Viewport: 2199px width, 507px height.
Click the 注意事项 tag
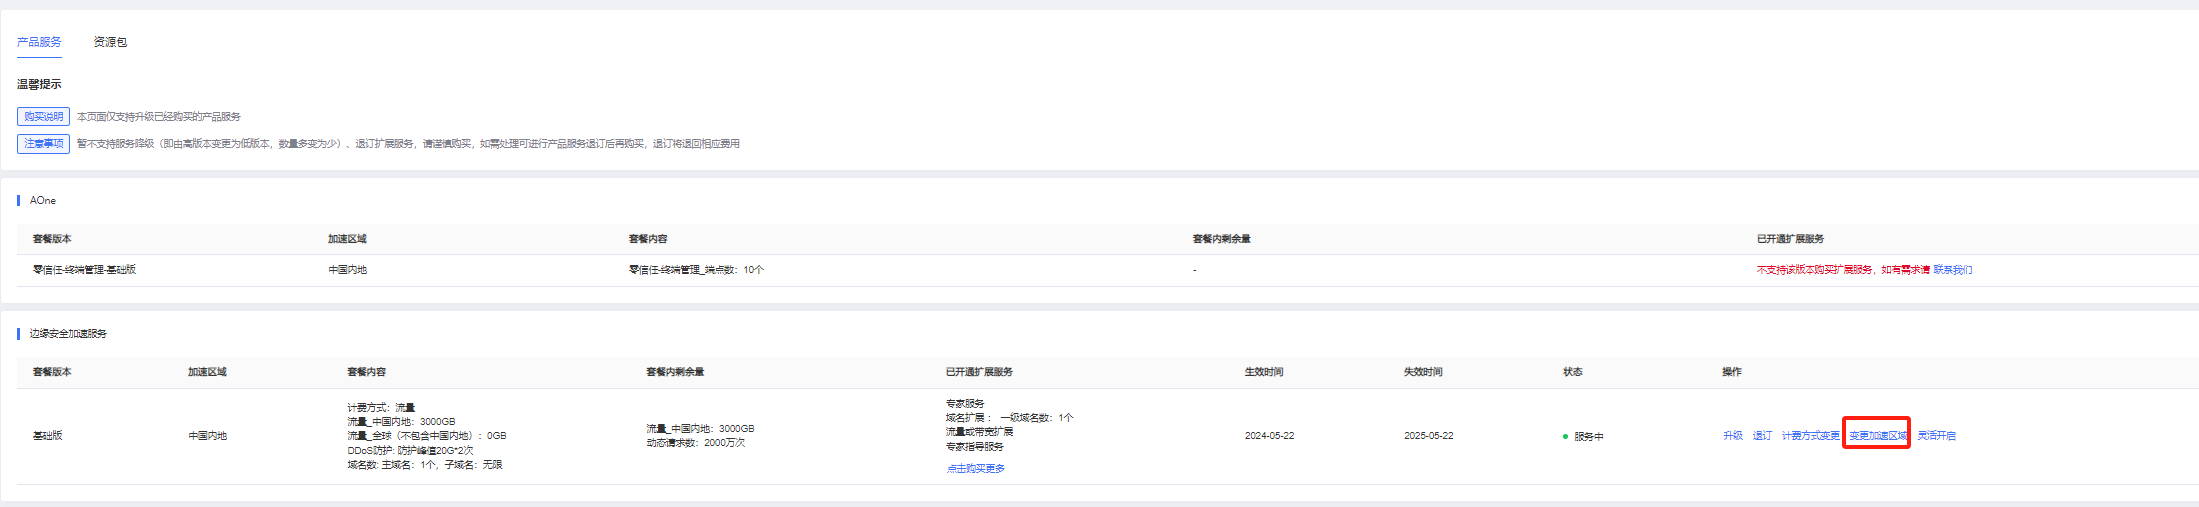coord(43,143)
